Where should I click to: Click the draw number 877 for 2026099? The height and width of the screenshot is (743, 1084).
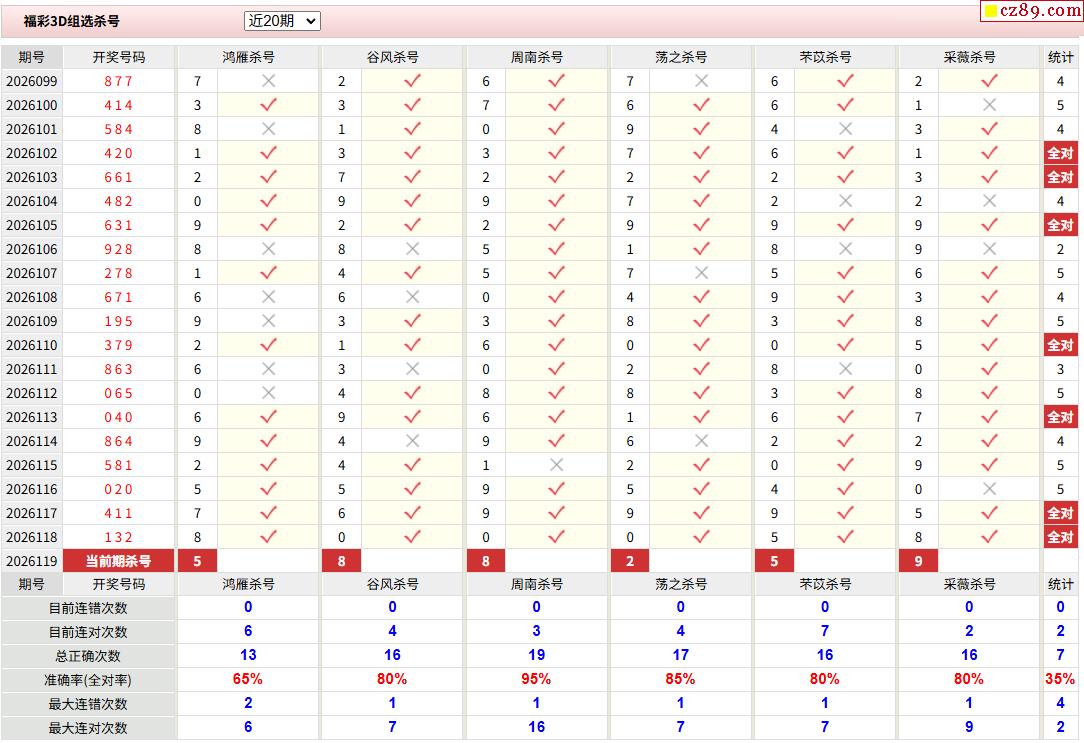click(x=118, y=82)
